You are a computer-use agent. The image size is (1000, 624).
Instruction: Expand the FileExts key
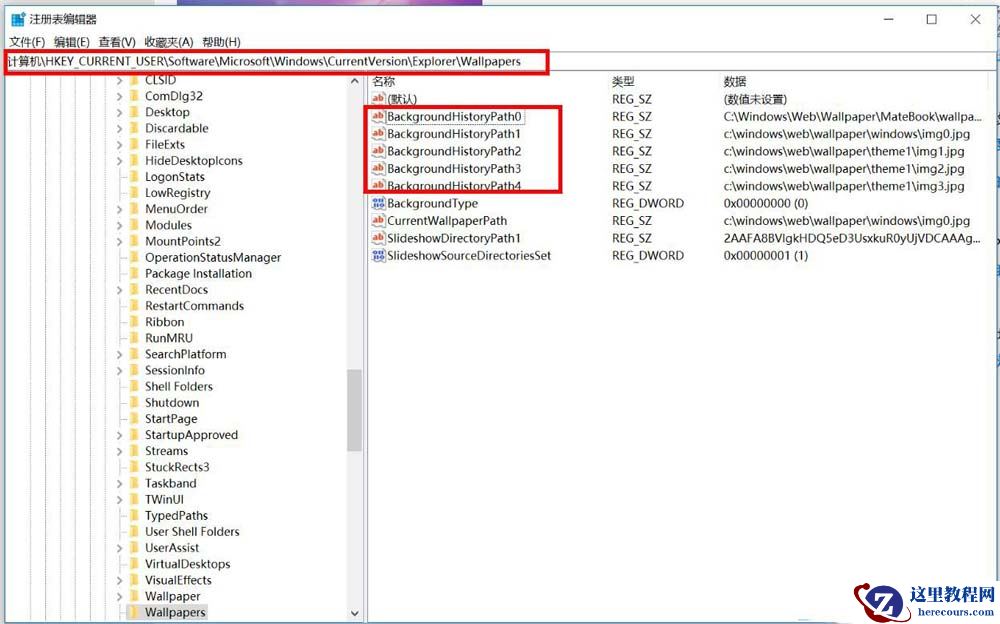click(x=119, y=144)
